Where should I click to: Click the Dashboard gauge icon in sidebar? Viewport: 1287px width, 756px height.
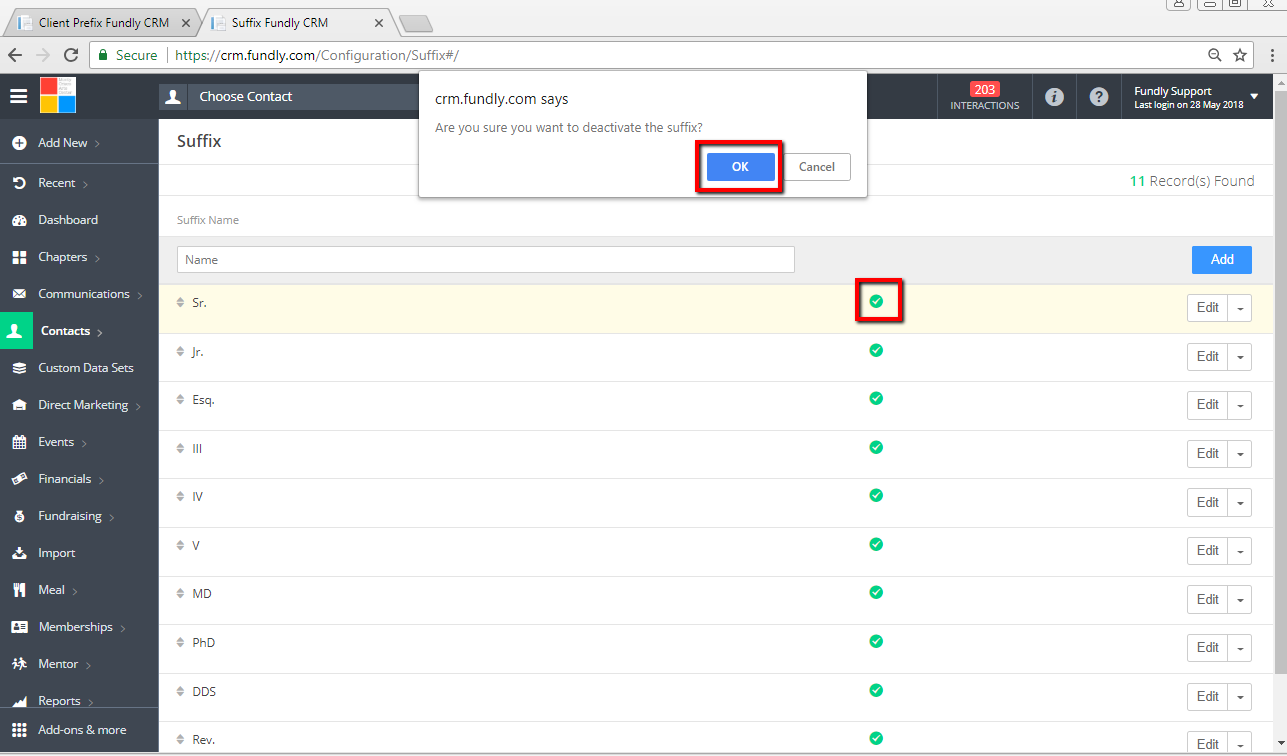click(x=19, y=220)
